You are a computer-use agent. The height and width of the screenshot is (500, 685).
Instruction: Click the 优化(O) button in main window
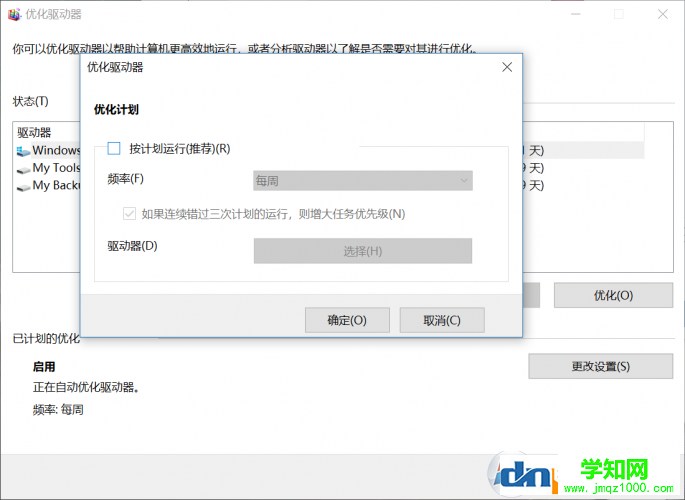click(613, 295)
